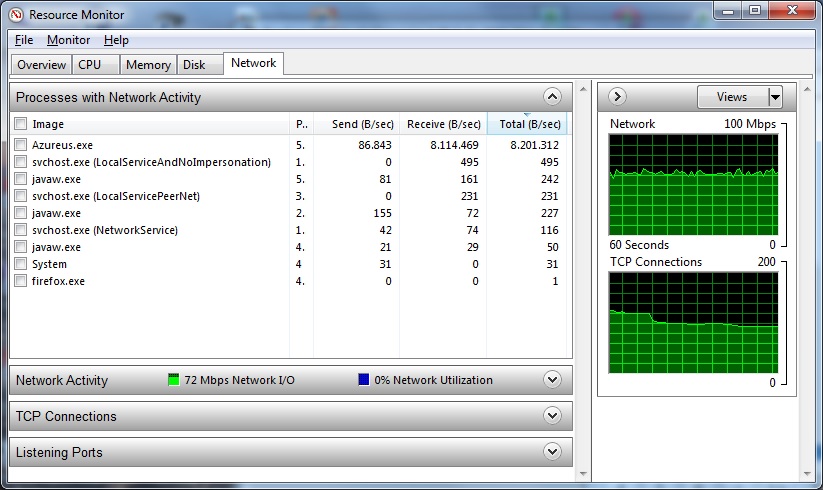
Task: Open the Views dropdown arrow
Action: pyautogui.click(x=775, y=97)
